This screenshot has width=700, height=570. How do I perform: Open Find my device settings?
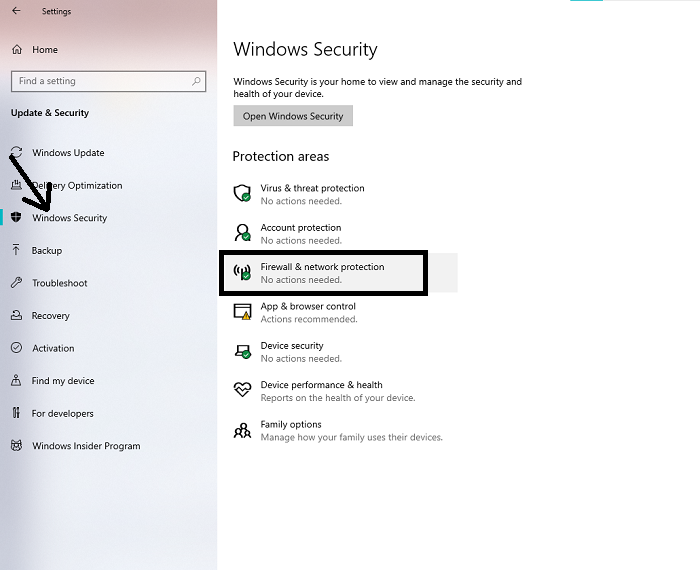pyautogui.click(x=62, y=381)
